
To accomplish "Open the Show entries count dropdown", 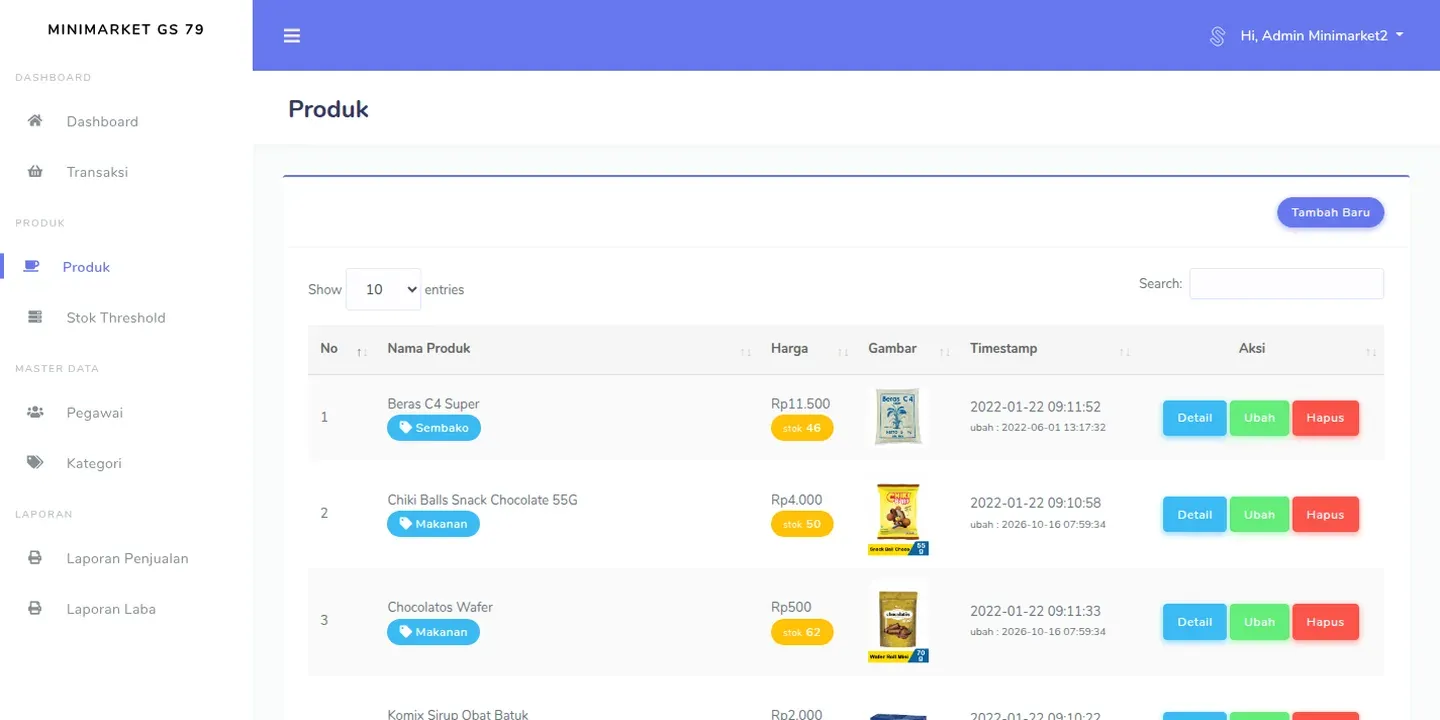I will (383, 289).
